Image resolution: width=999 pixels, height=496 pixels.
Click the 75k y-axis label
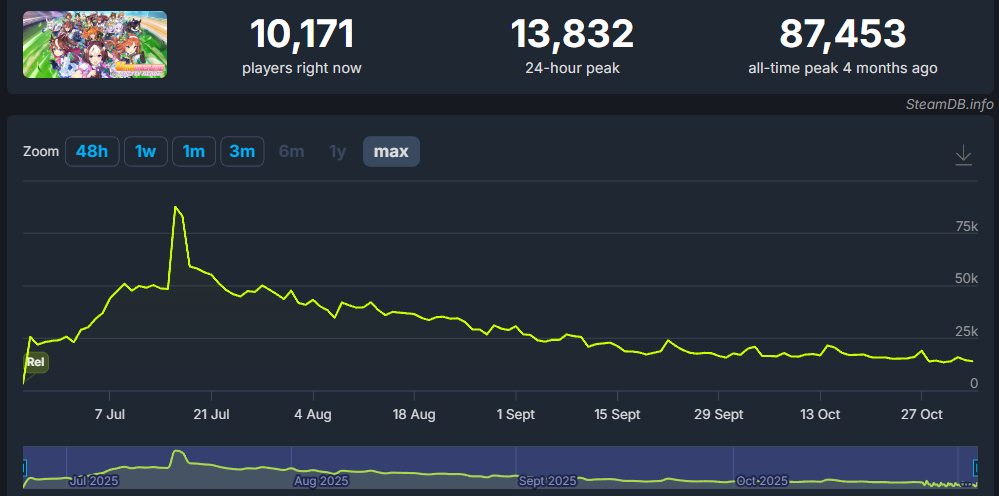(967, 227)
